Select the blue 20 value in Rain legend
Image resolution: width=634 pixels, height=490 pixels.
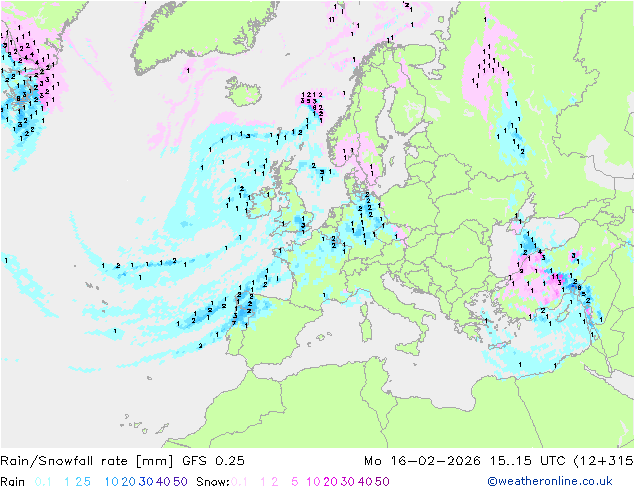pyautogui.click(x=128, y=482)
